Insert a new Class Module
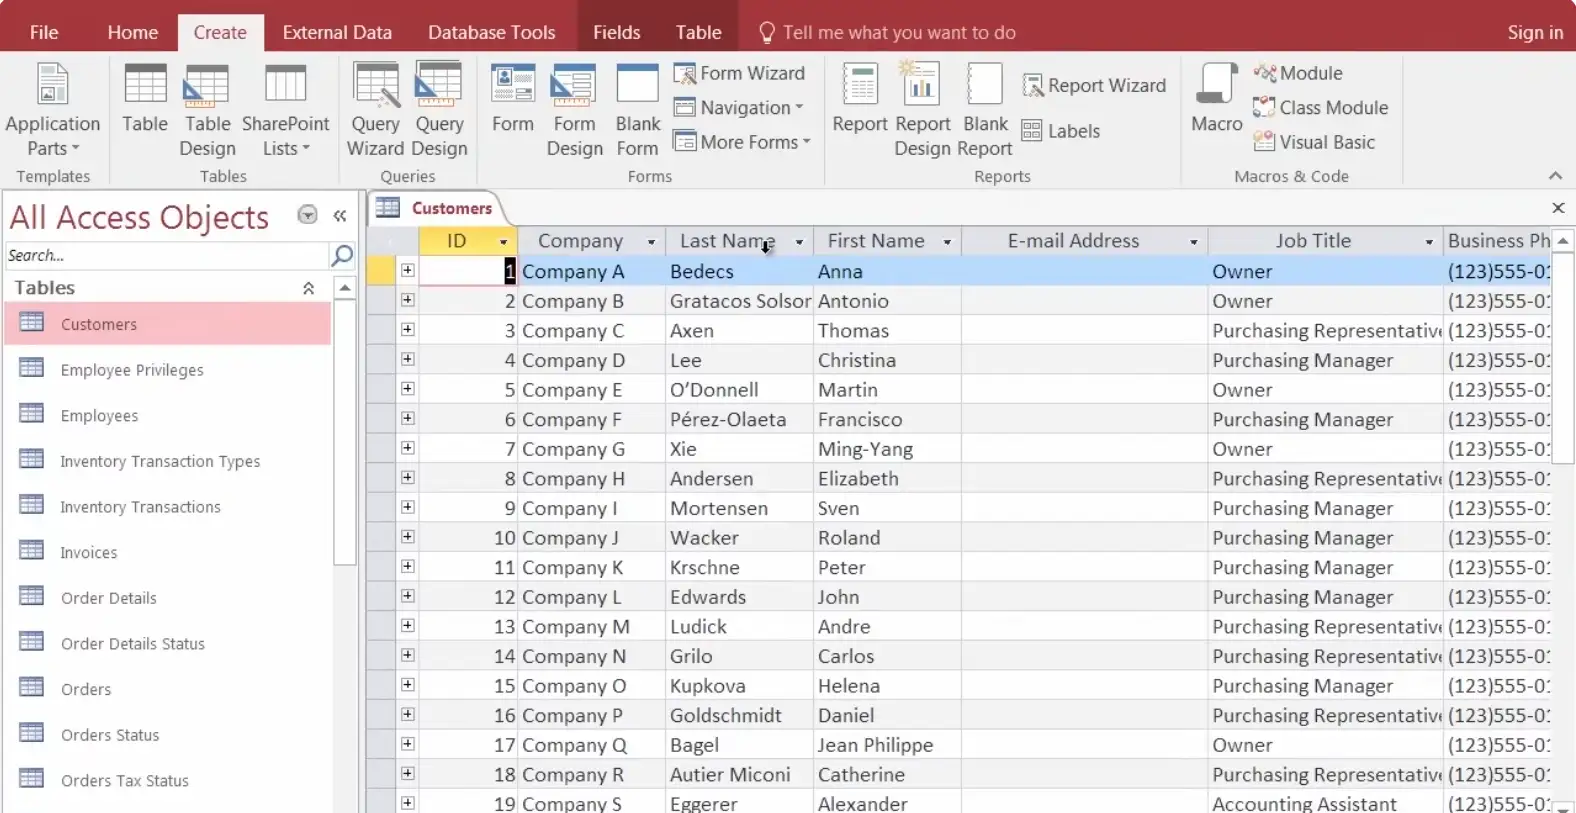 pyautogui.click(x=1320, y=107)
